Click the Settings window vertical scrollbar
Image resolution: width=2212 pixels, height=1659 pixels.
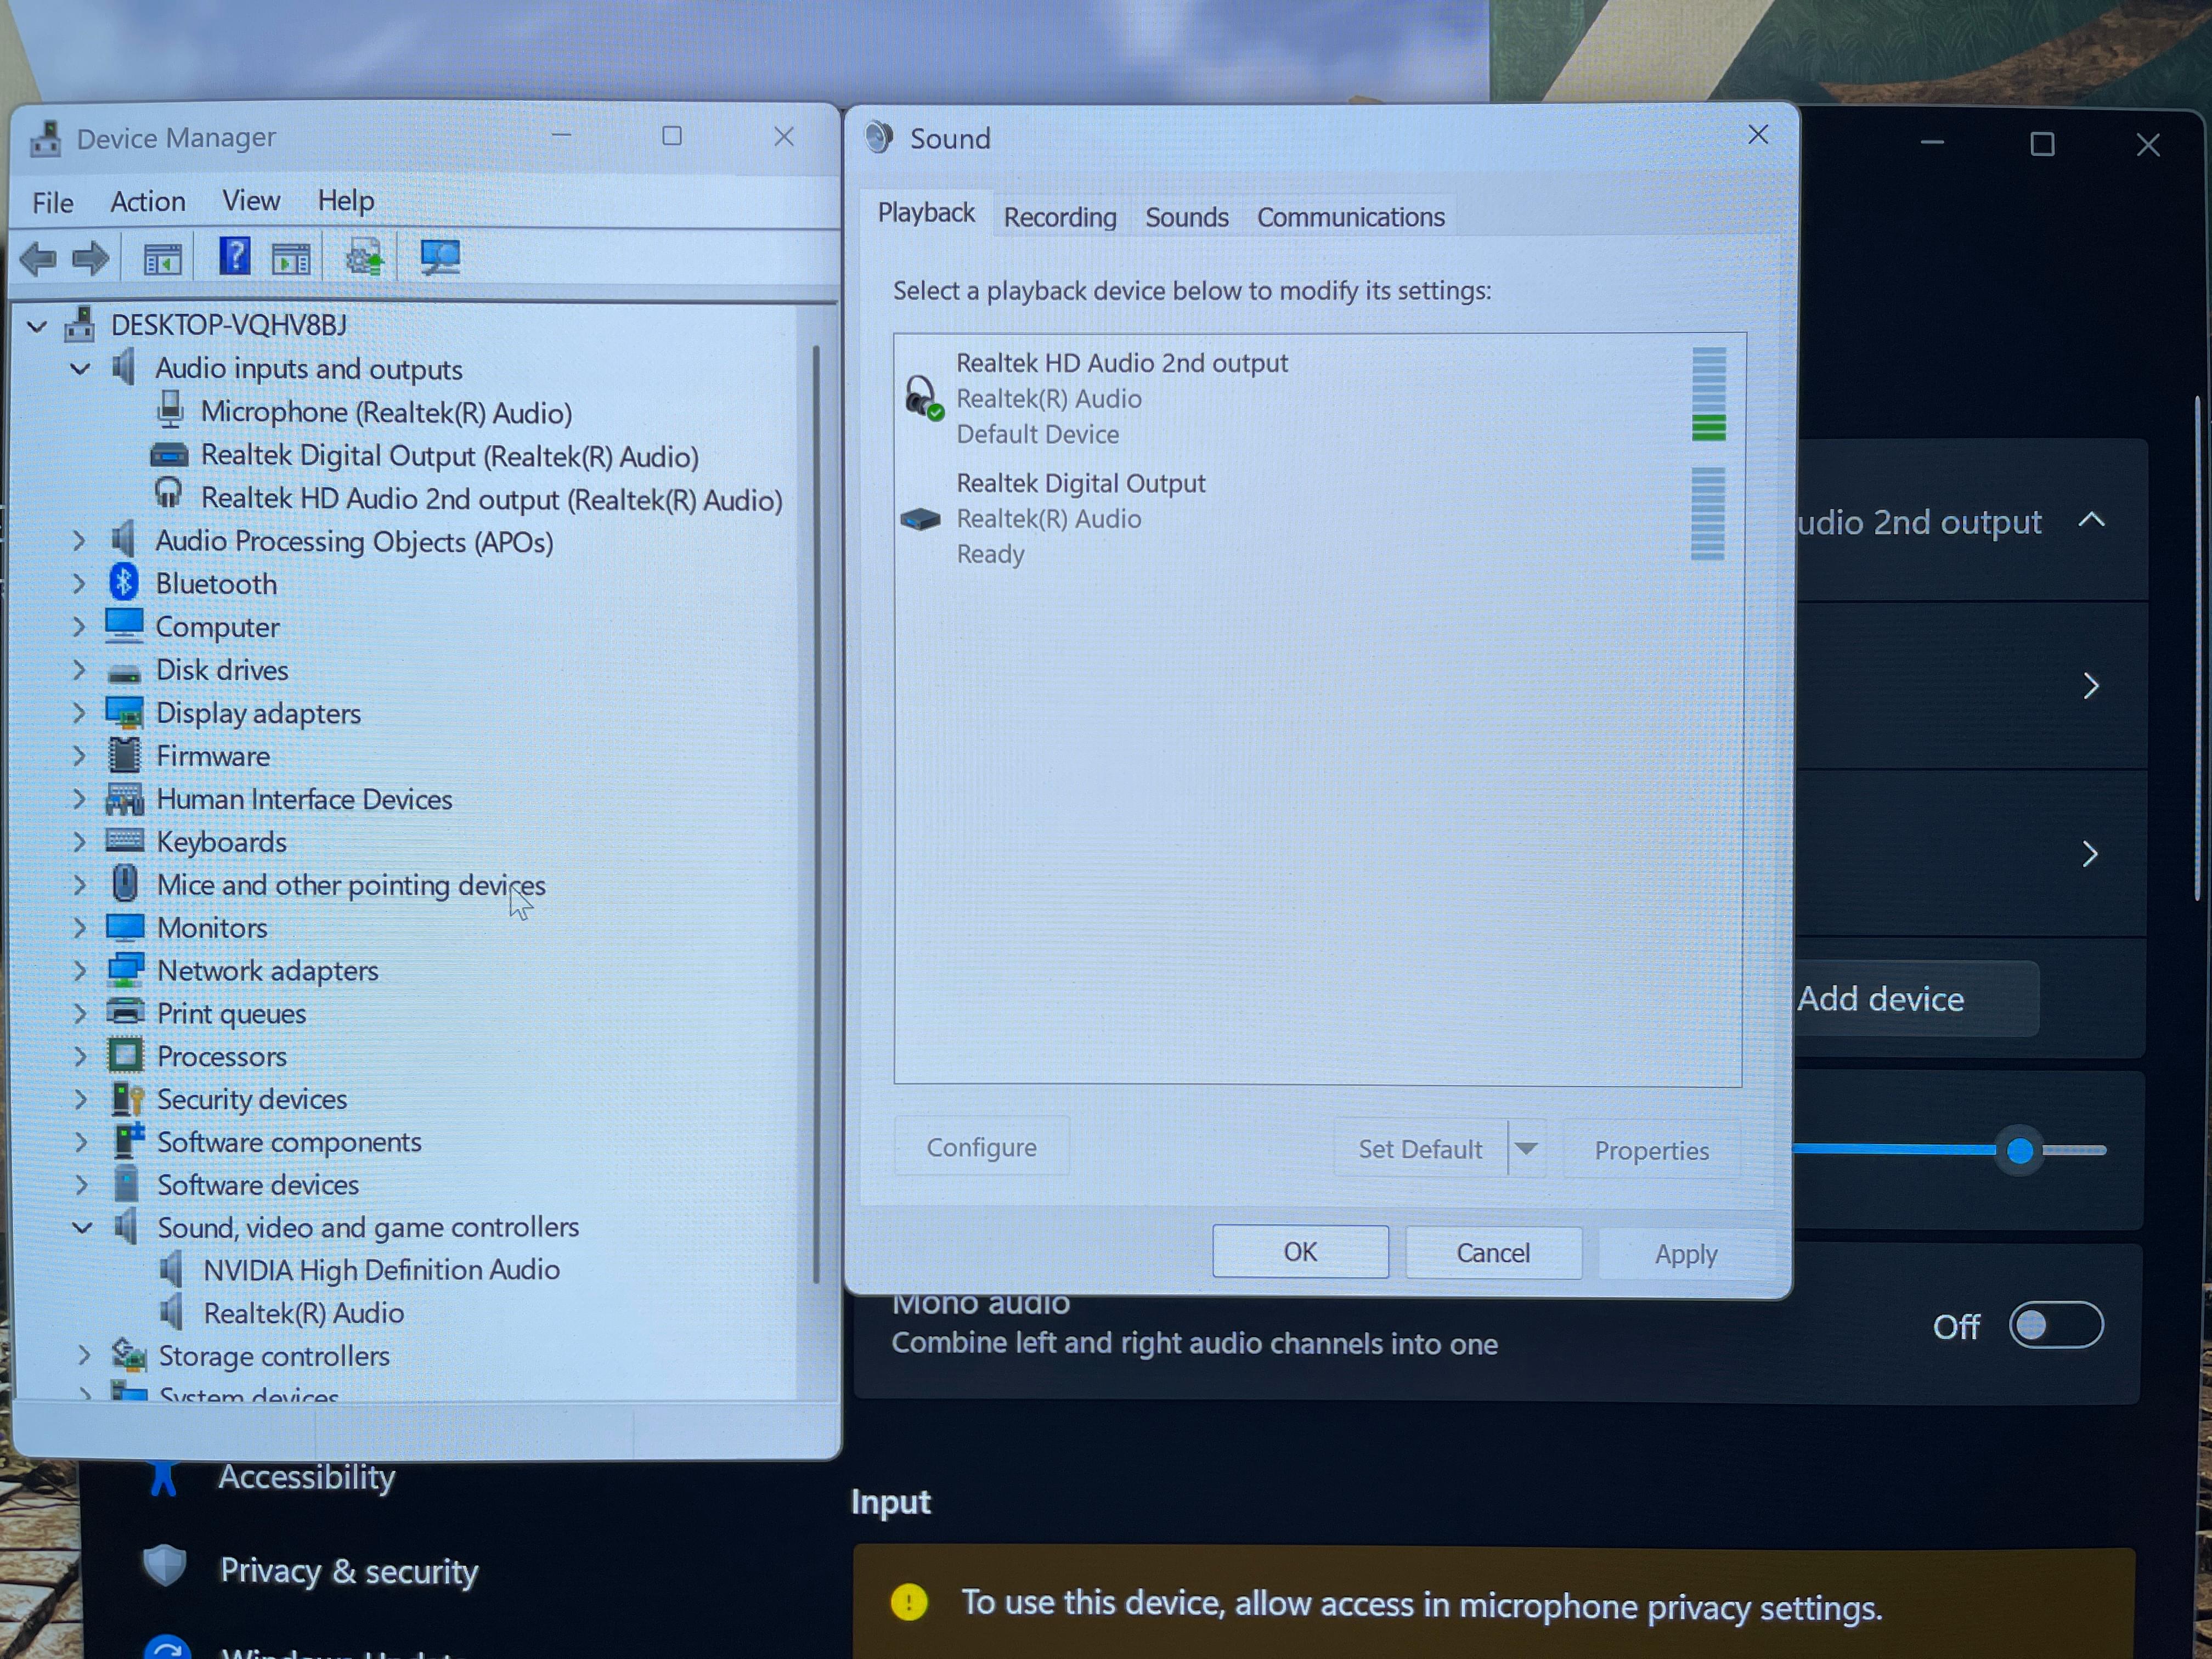[x=2197, y=648]
